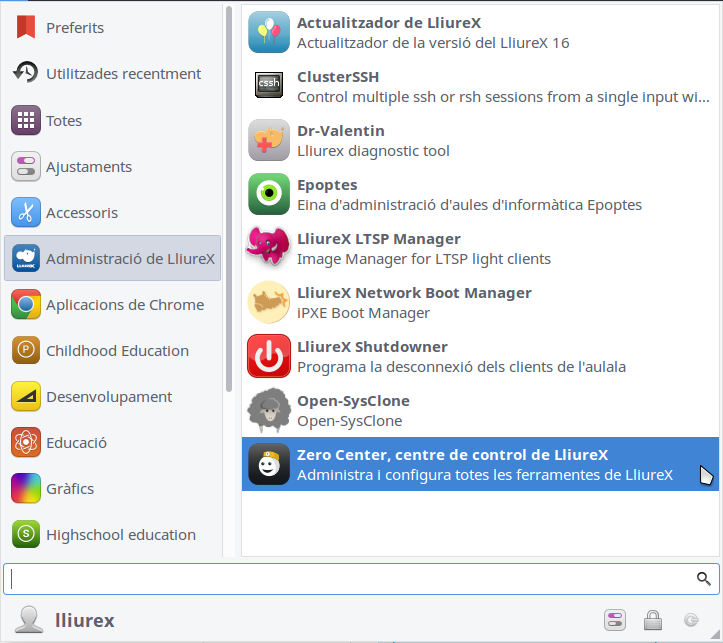Browse the Gràfics category

[70, 489]
